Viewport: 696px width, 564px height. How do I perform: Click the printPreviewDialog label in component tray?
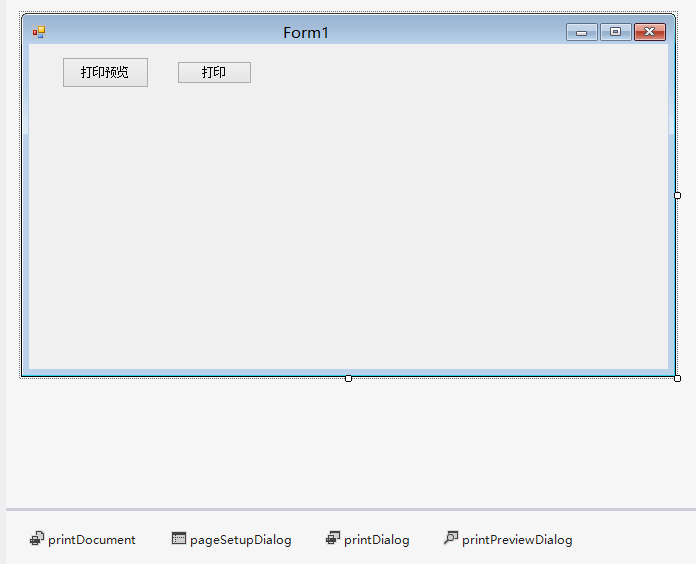click(x=517, y=540)
